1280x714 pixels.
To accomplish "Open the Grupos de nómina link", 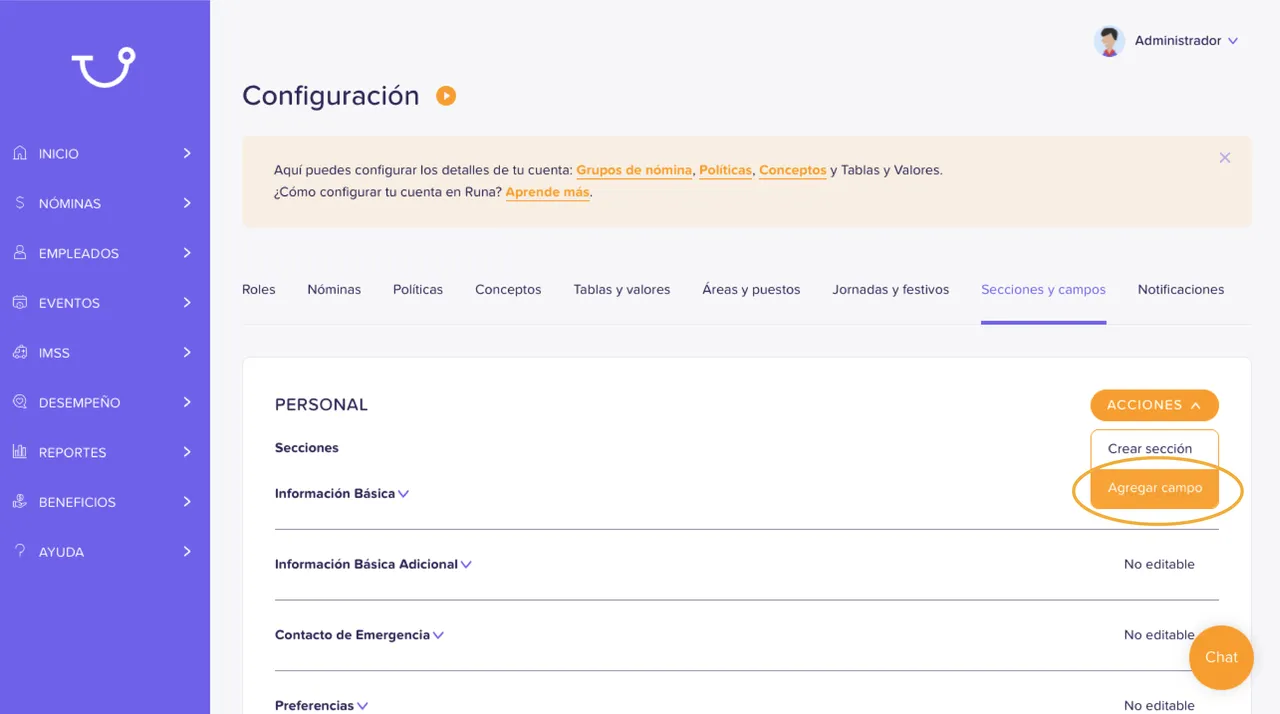I will click(x=634, y=170).
